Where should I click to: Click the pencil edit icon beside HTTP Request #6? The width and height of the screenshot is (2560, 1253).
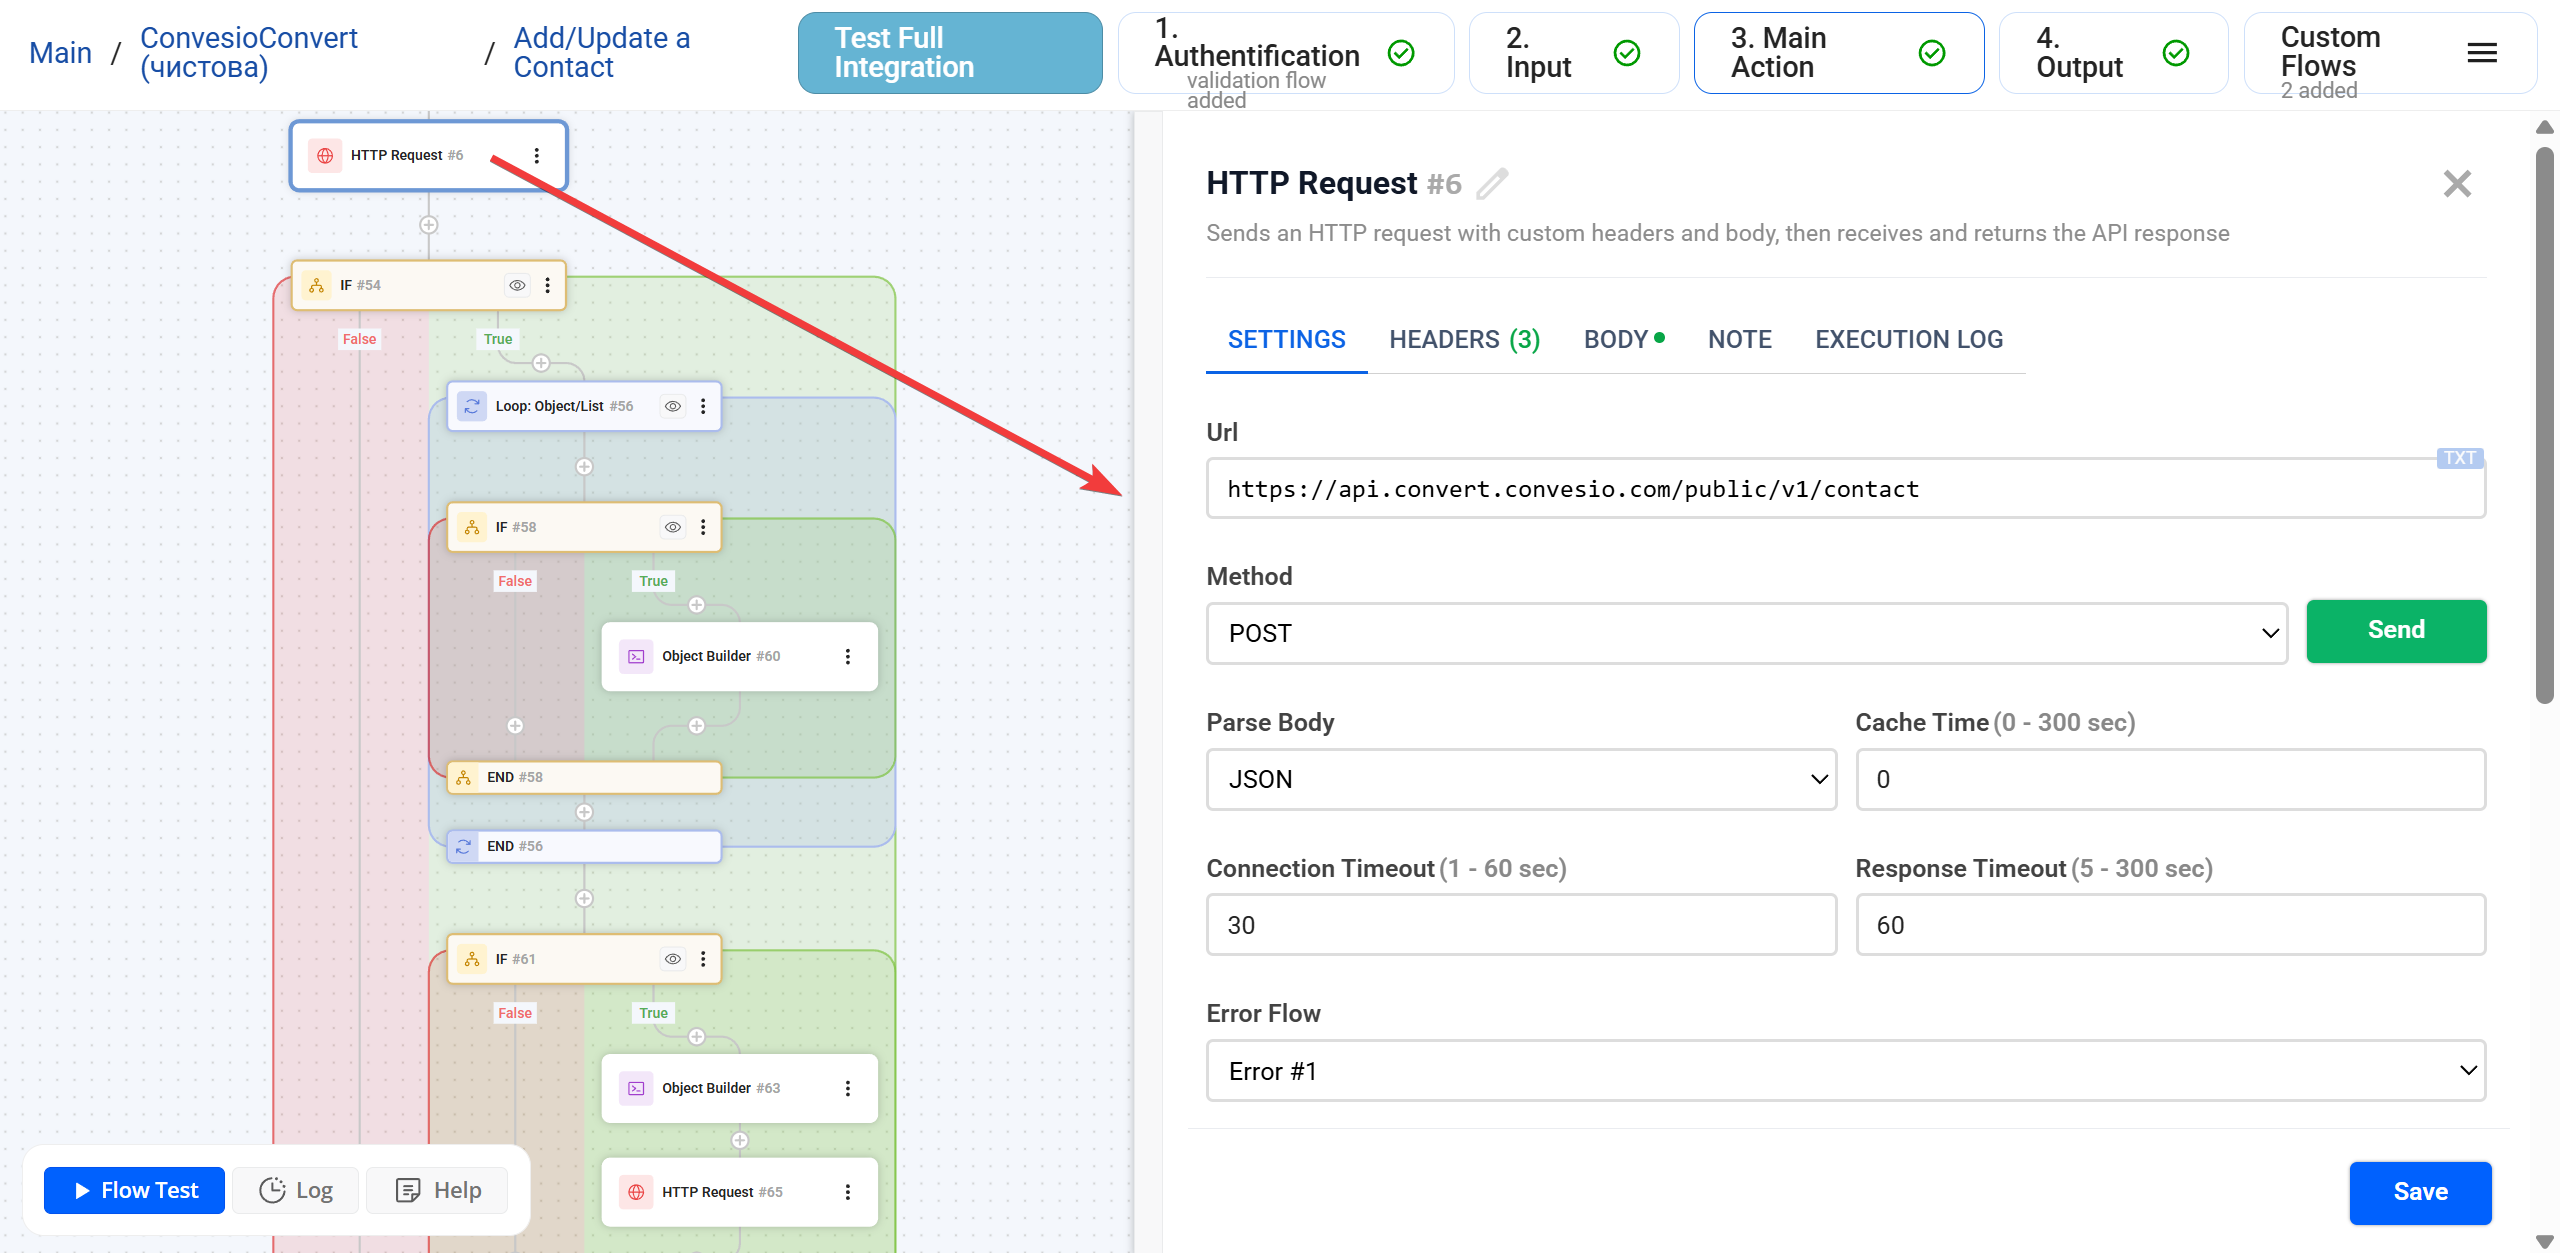pos(1491,184)
